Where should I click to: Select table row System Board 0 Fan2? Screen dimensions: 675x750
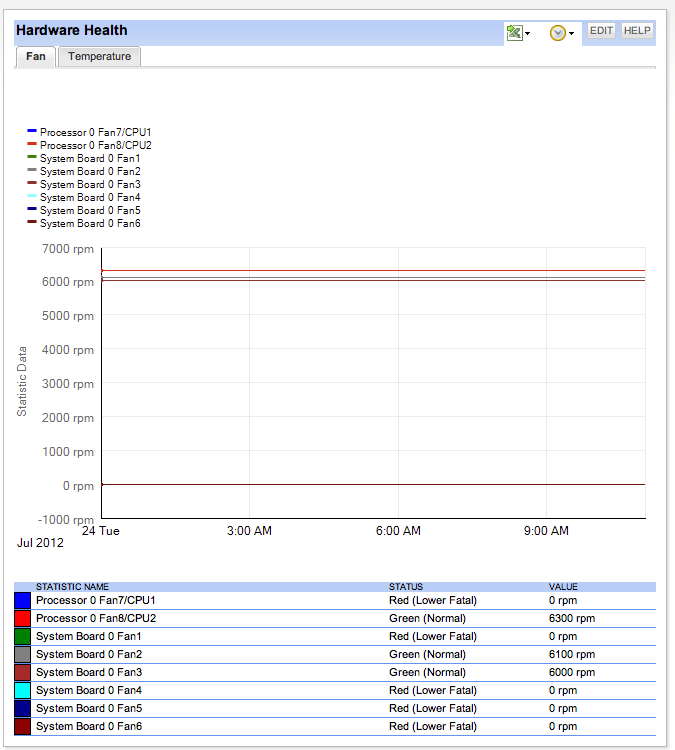click(335, 654)
